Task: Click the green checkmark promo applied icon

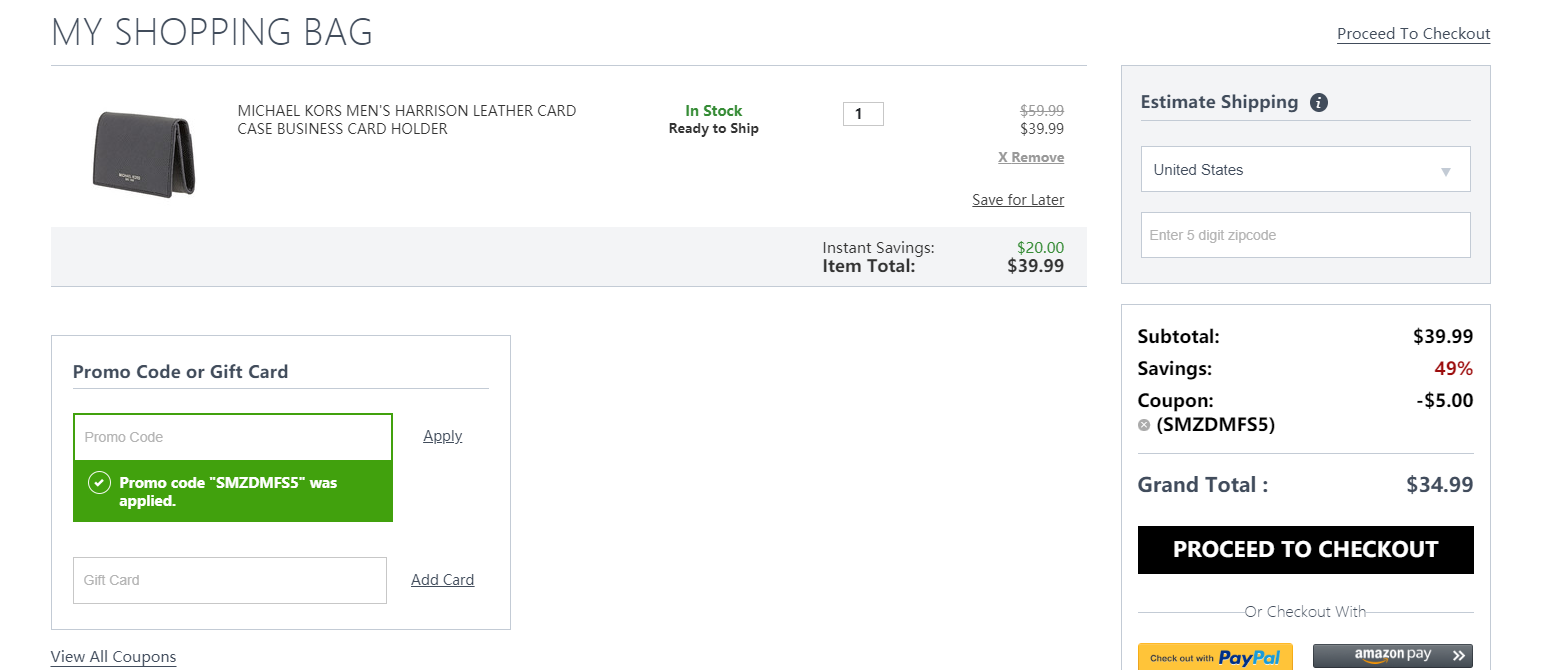Action: coord(99,483)
